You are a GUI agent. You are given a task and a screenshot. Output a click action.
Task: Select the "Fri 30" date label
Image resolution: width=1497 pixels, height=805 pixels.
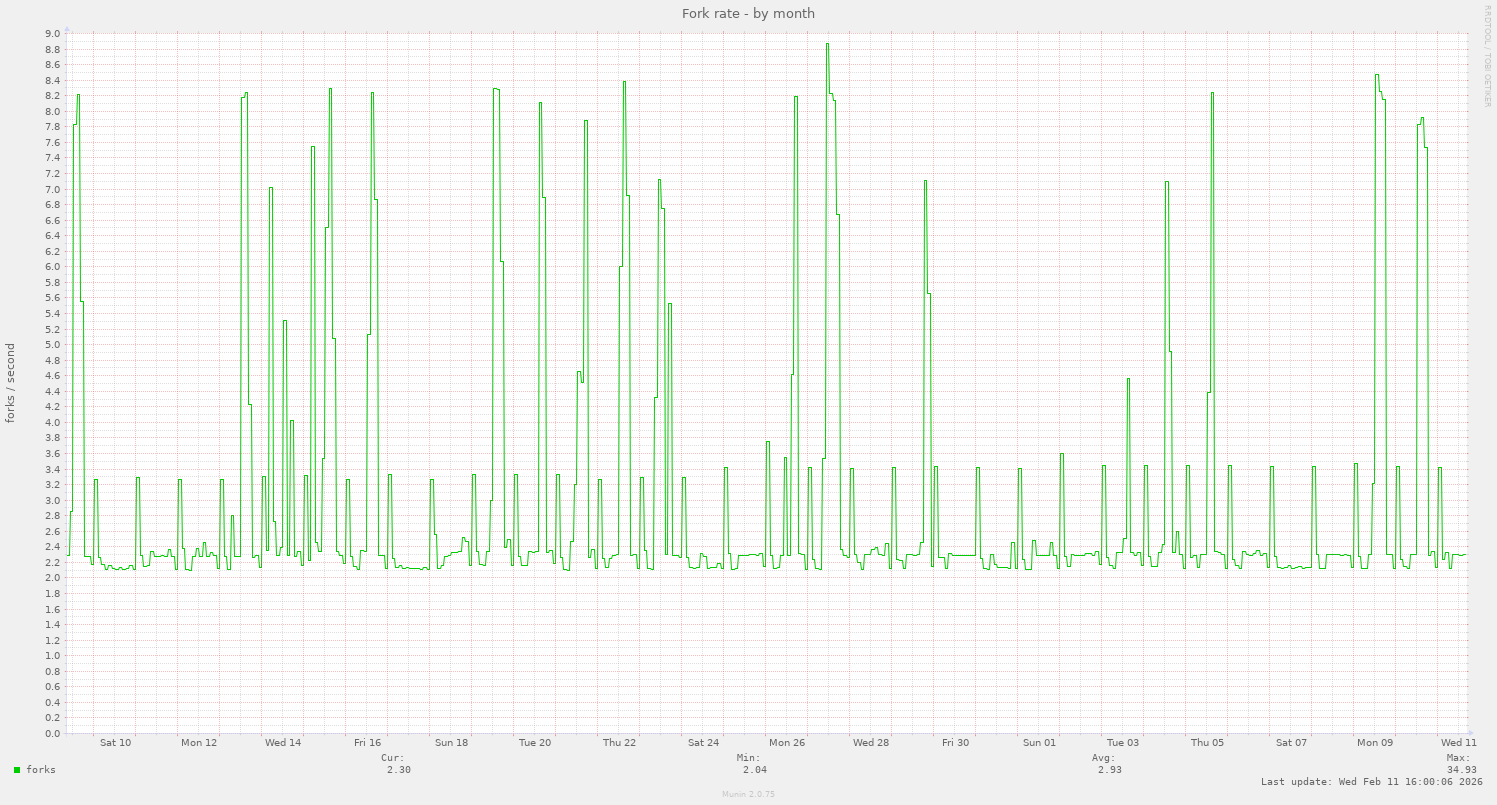(x=955, y=743)
